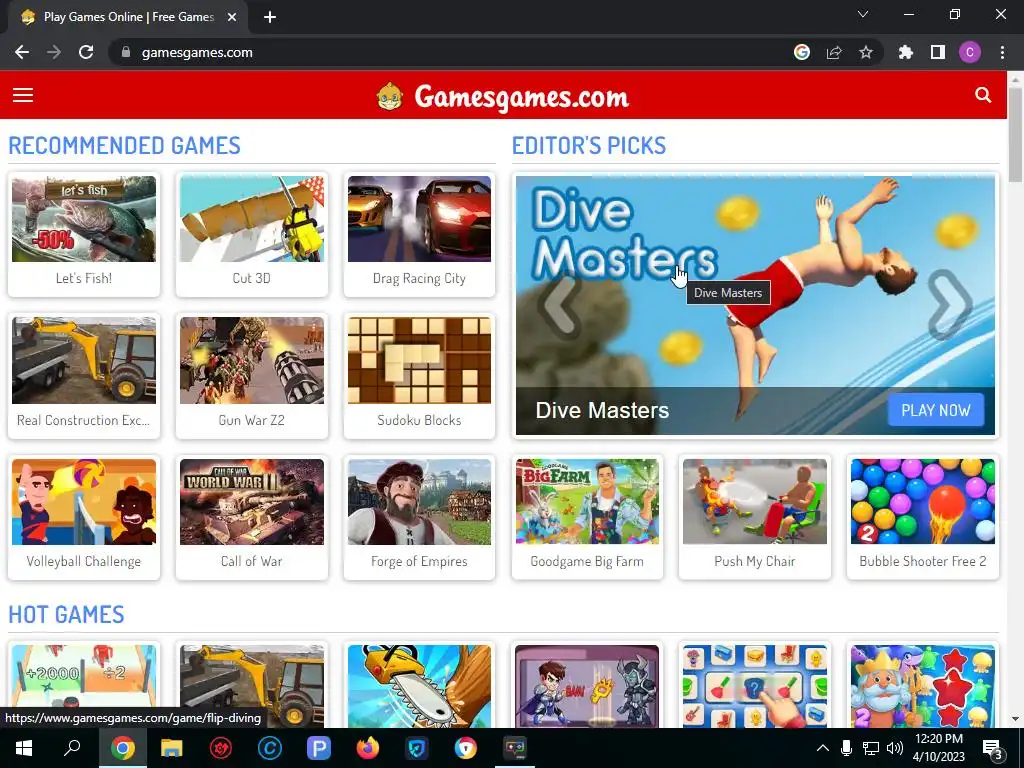
Task: Share this page via the share icon
Action: (834, 52)
